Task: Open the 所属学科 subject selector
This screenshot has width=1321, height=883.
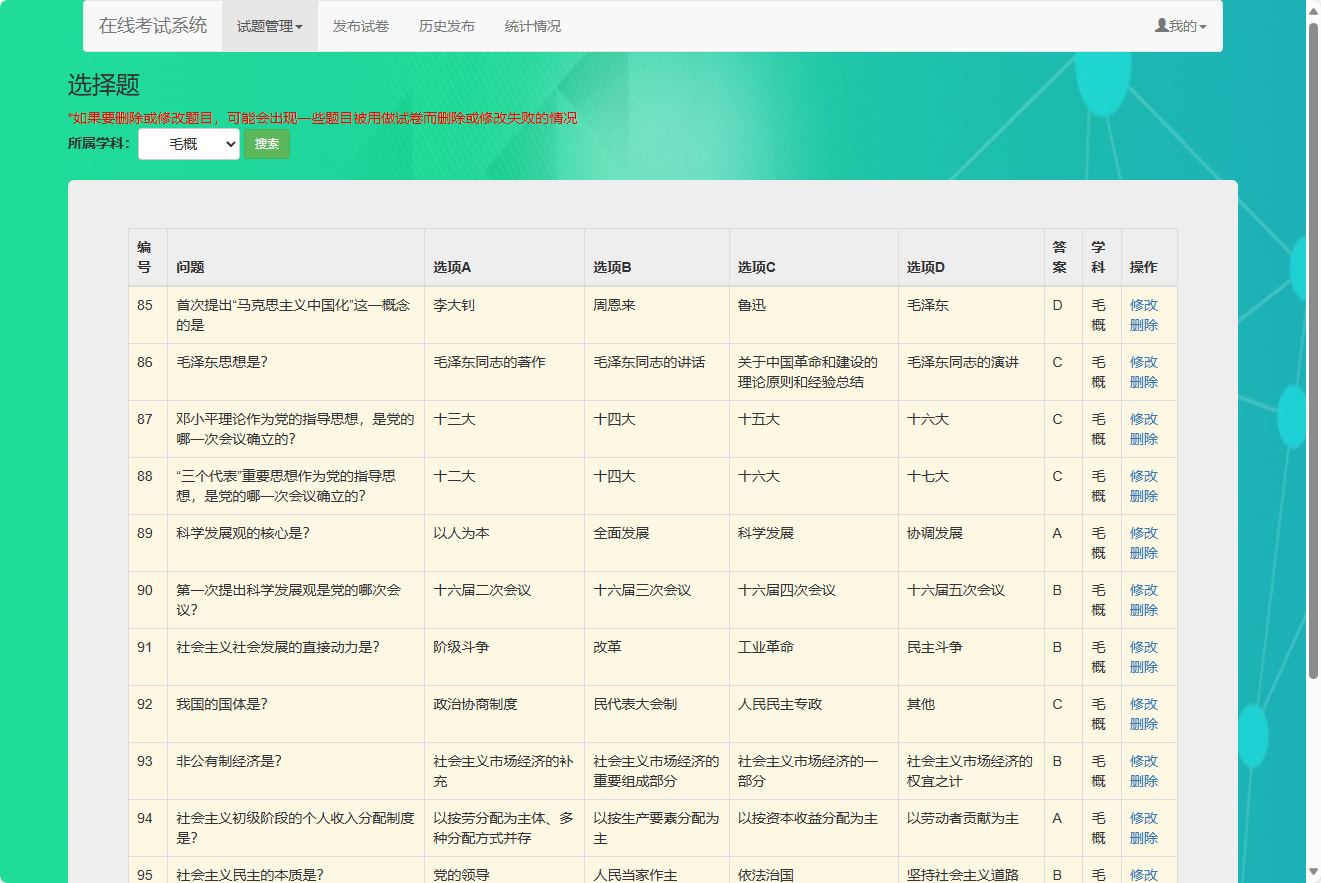Action: click(x=188, y=144)
